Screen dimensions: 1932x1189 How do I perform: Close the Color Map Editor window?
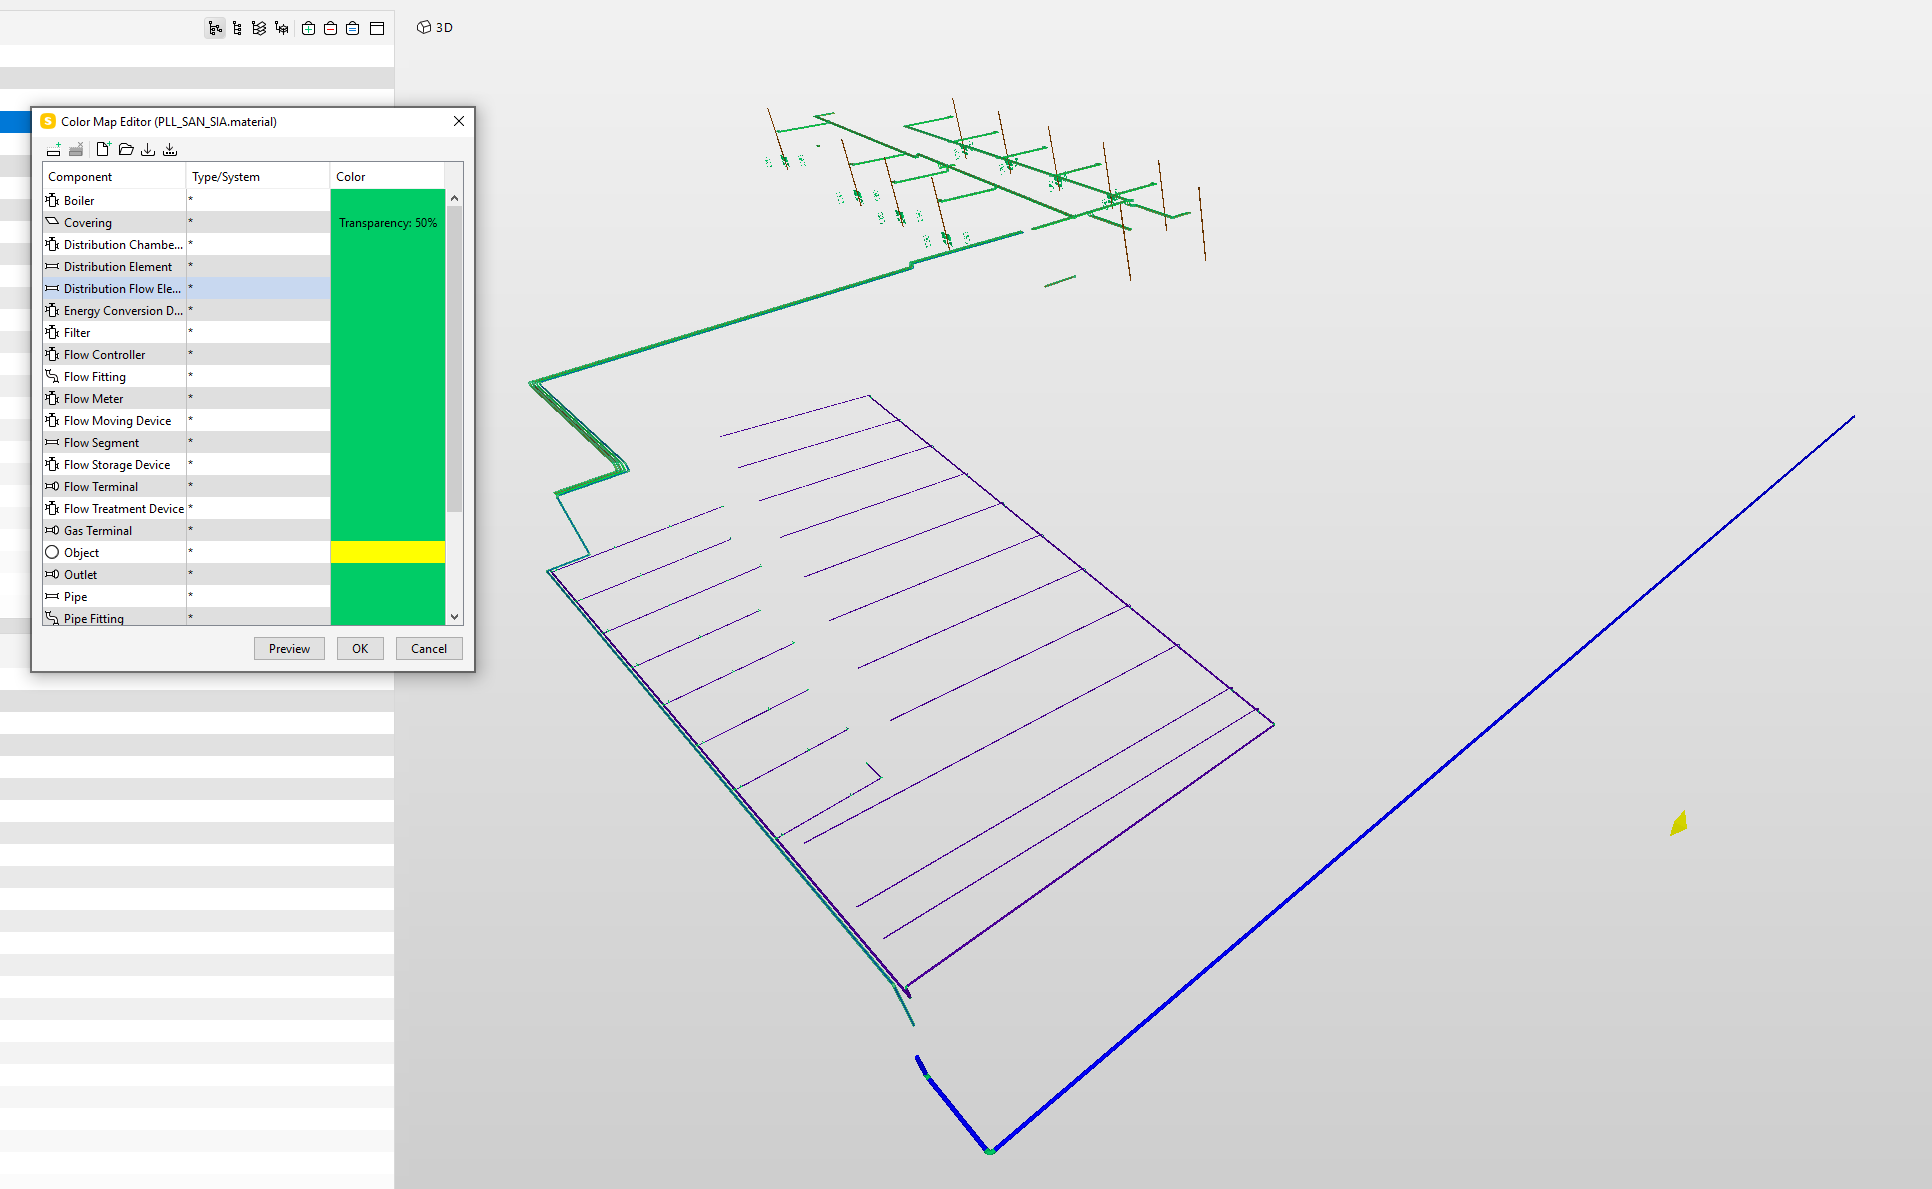pos(459,121)
